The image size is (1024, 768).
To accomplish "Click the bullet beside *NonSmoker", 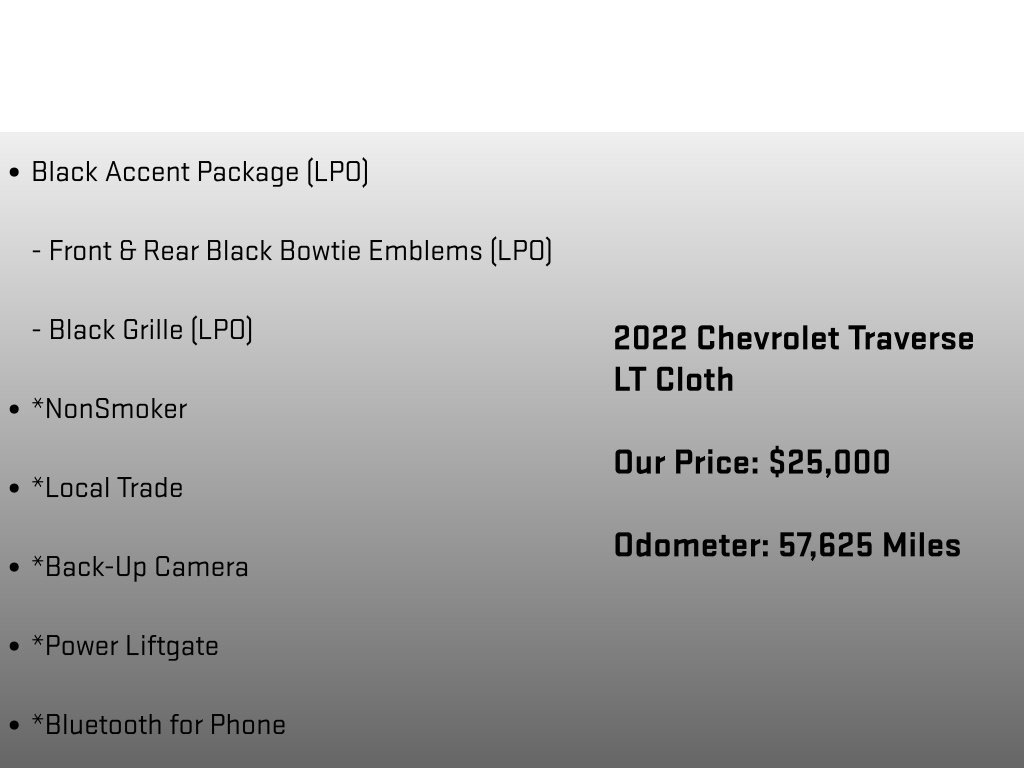I will [x=14, y=410].
